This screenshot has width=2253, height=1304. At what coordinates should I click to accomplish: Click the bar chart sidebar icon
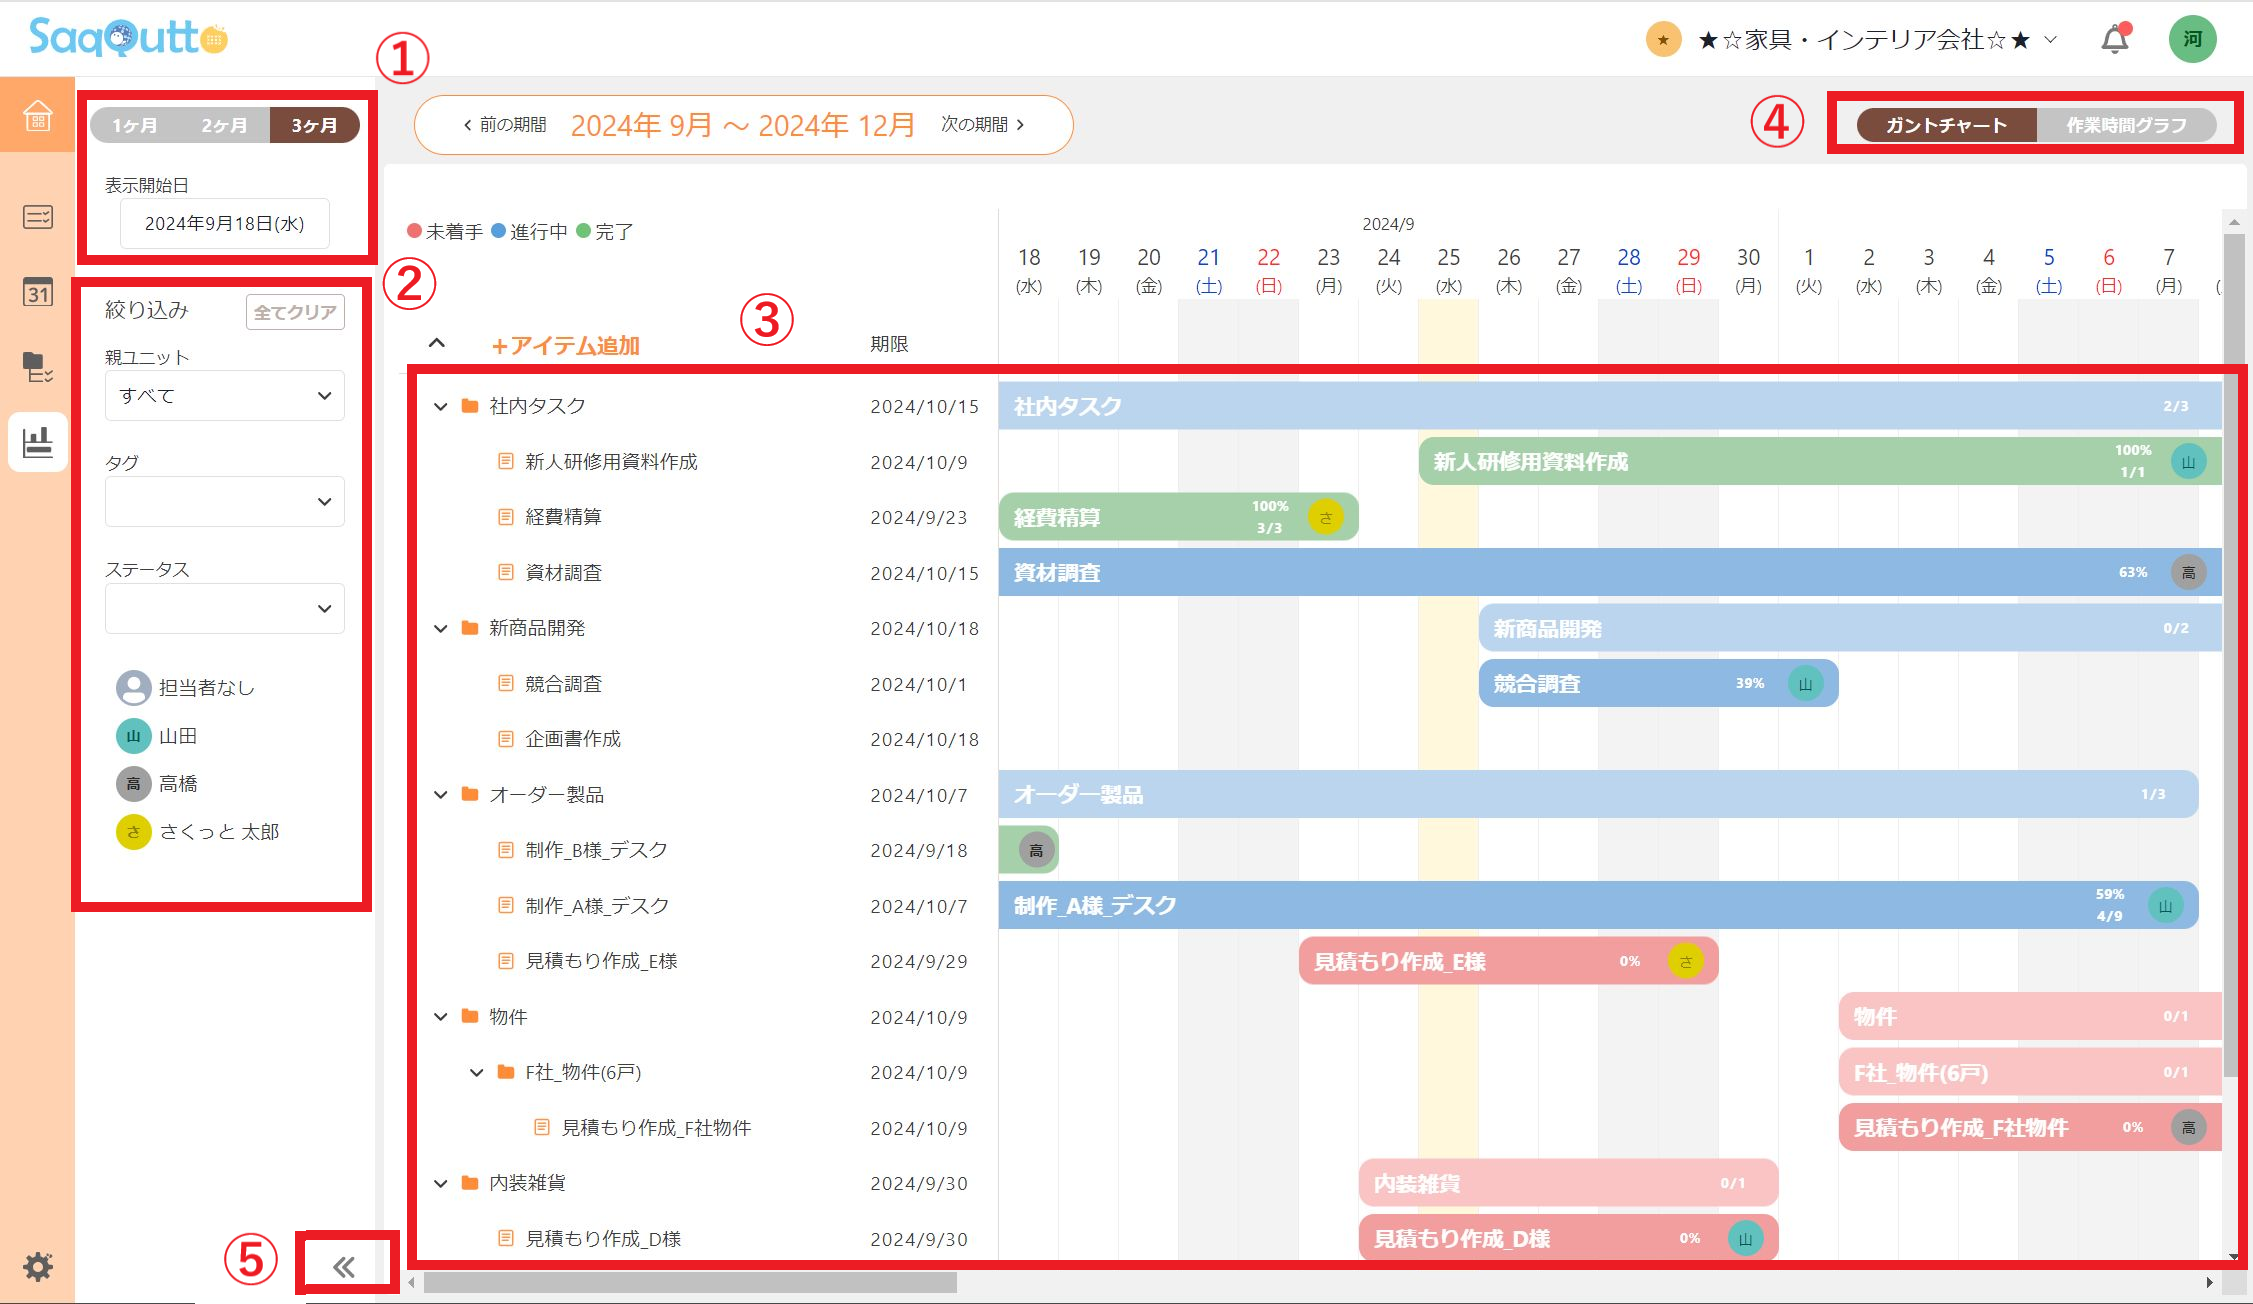click(x=38, y=441)
